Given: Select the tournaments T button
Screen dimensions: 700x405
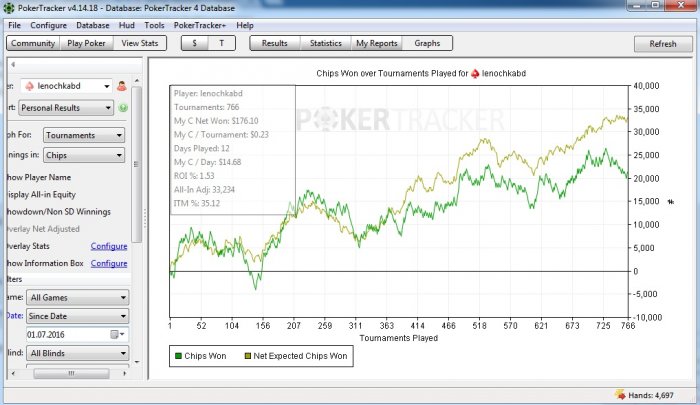Looking at the screenshot, I should coord(221,43).
